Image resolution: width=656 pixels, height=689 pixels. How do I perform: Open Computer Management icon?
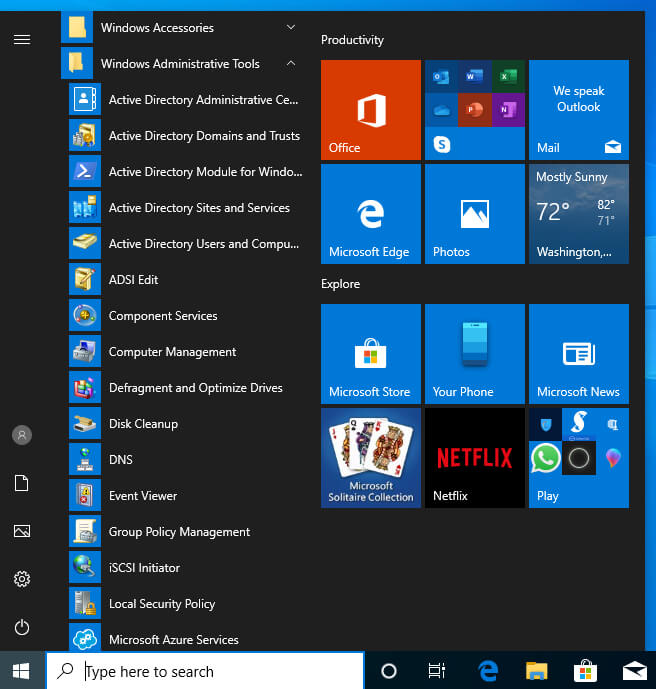pyautogui.click(x=85, y=352)
